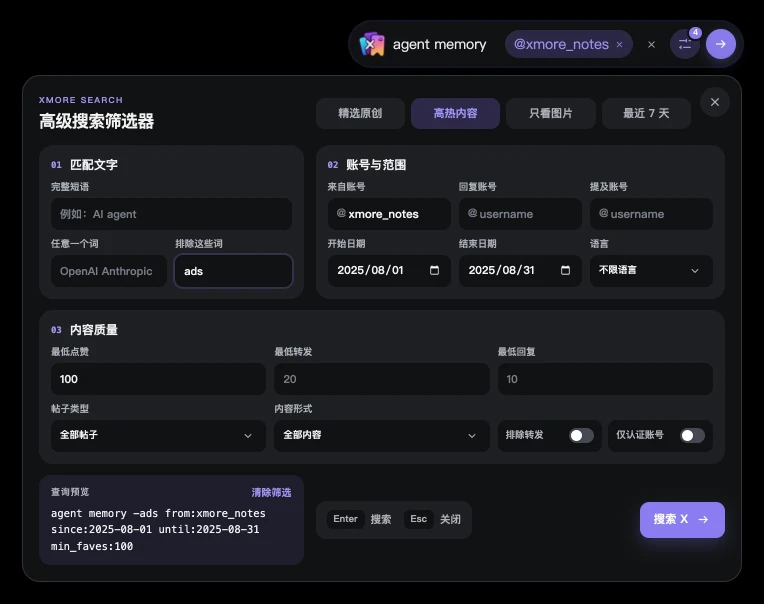Focus the 回复账号 username field
The image size is (764, 604).
[520, 214]
